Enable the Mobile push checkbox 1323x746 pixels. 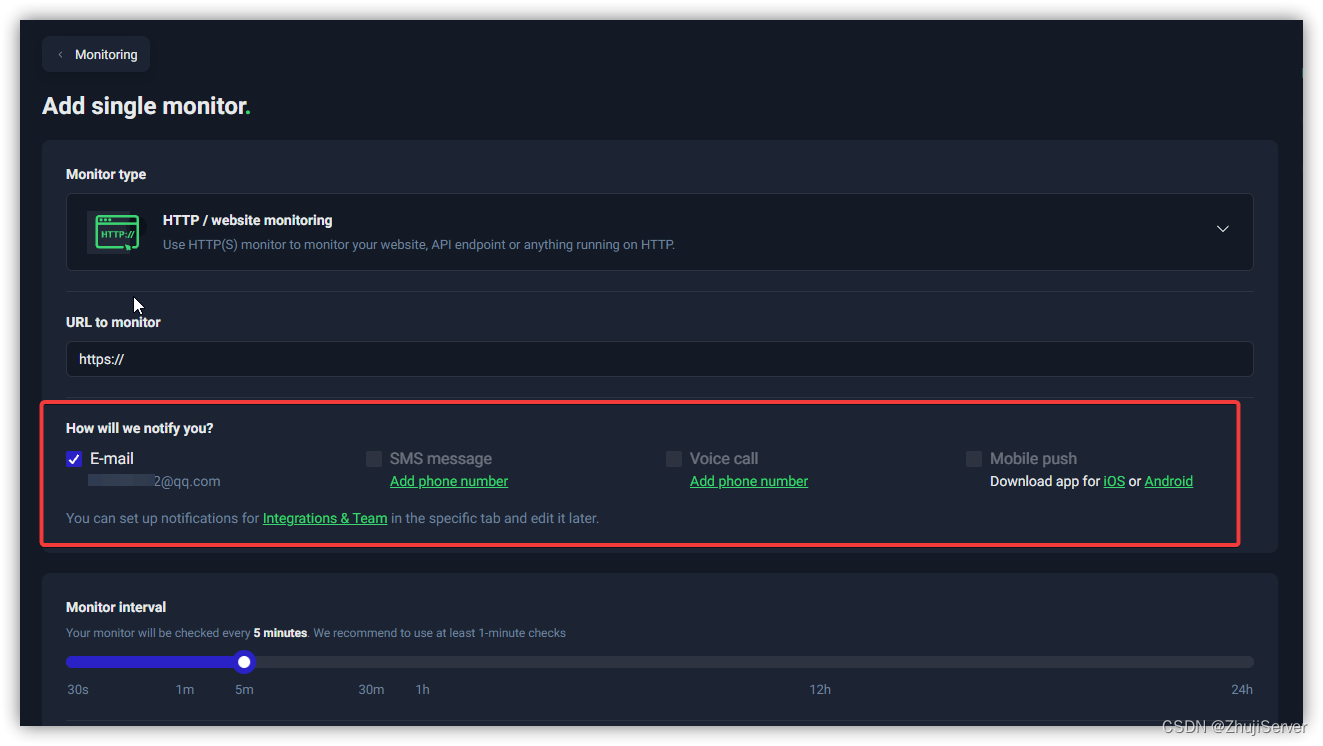(x=974, y=459)
